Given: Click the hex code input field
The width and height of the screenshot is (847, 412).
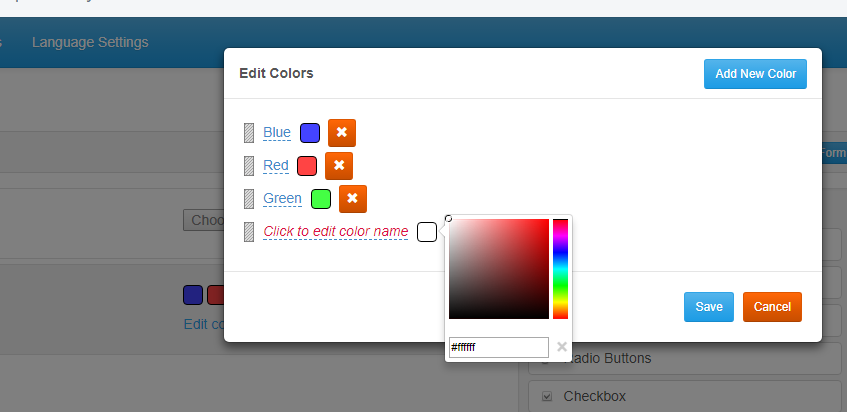Looking at the screenshot, I should point(499,347).
